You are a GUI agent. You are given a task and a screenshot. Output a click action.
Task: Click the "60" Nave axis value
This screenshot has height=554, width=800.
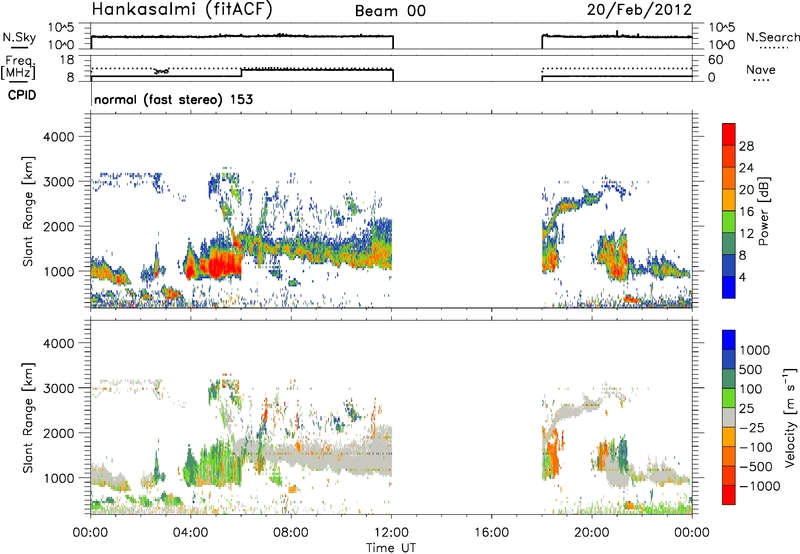click(x=715, y=60)
